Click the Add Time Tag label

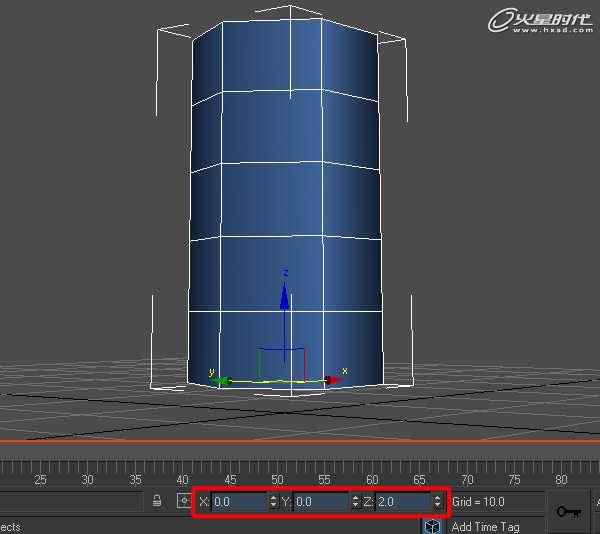[485, 527]
